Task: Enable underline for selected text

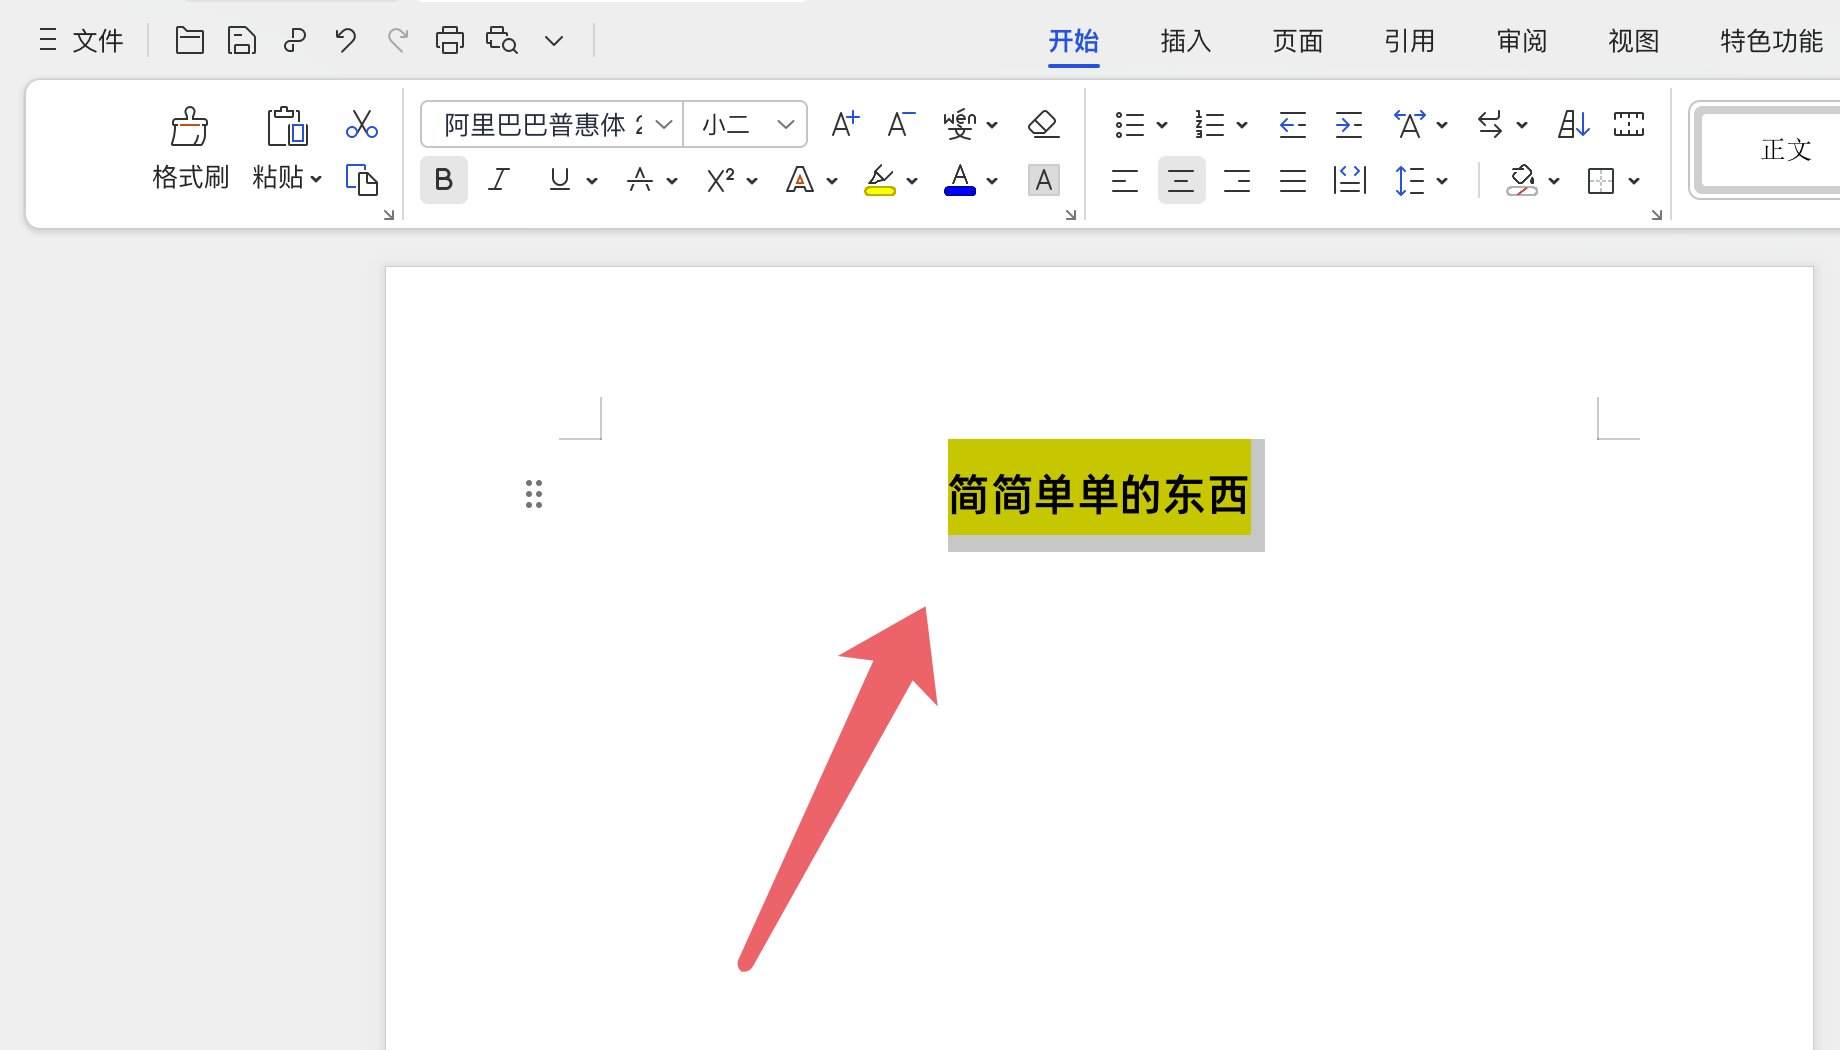Action: point(557,180)
